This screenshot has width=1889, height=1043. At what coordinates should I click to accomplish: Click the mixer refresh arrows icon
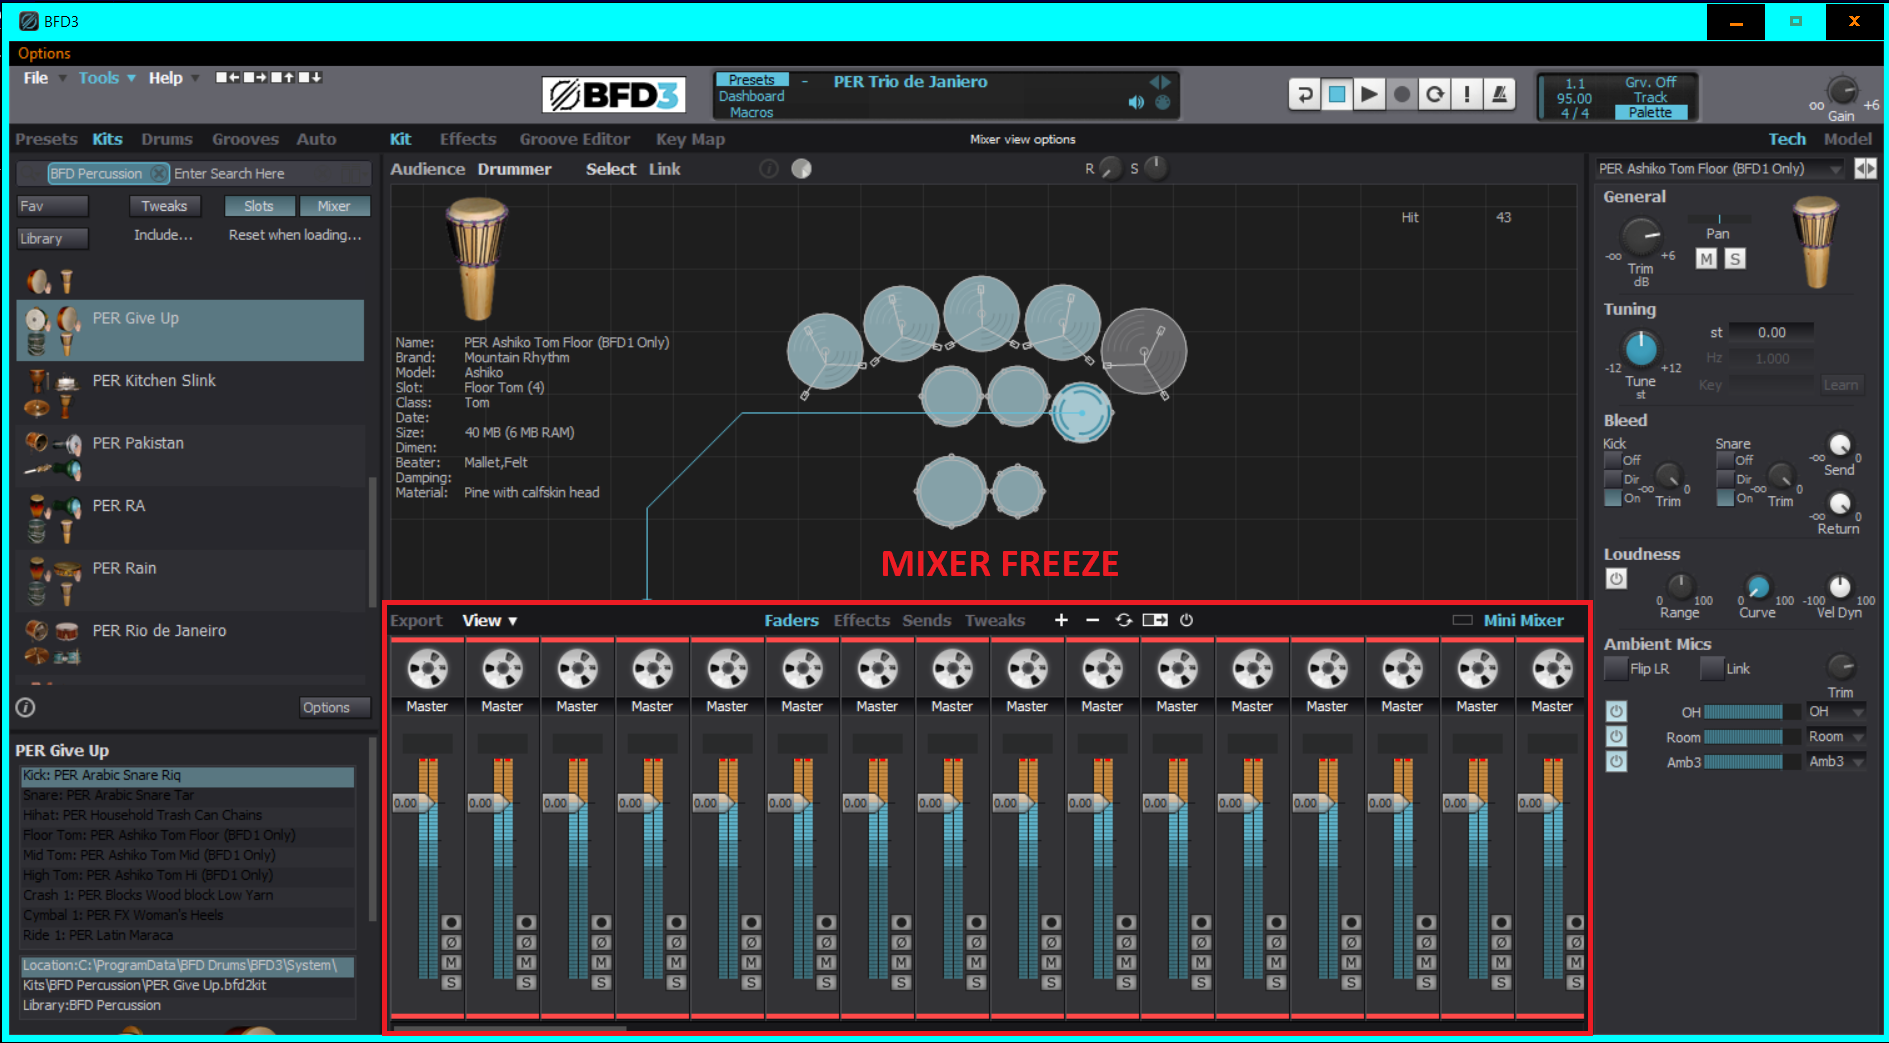coord(1124,620)
